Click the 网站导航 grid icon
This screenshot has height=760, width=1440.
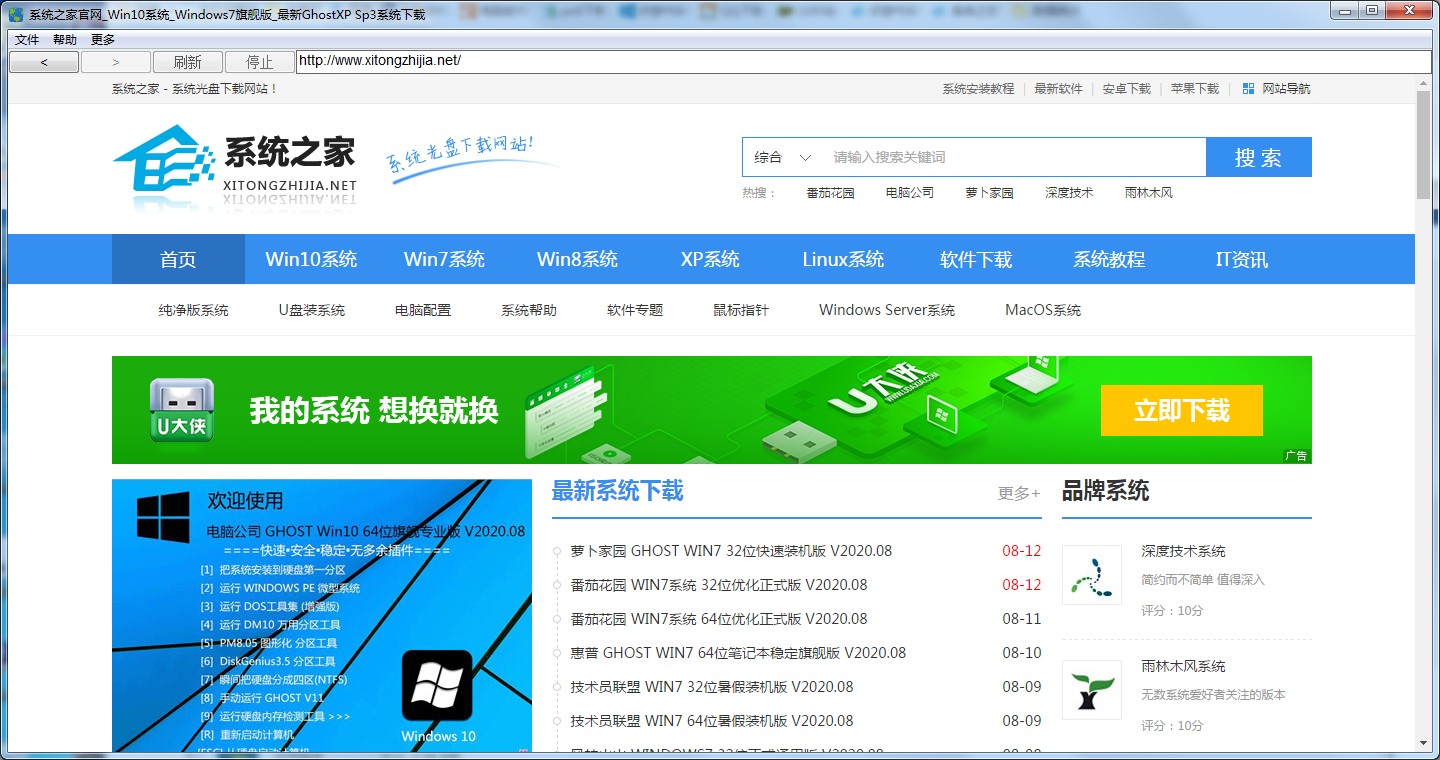pos(1248,89)
